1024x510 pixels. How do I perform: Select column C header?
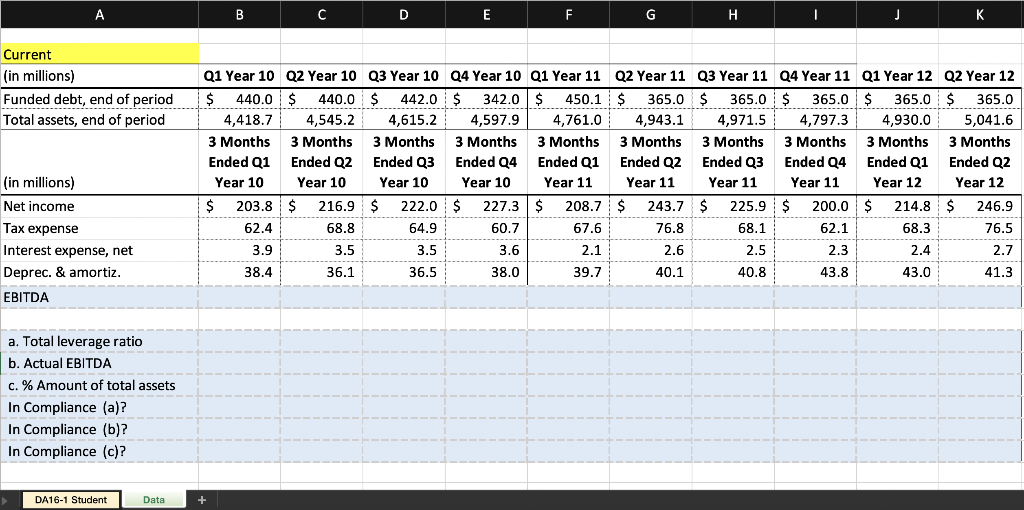click(322, 14)
